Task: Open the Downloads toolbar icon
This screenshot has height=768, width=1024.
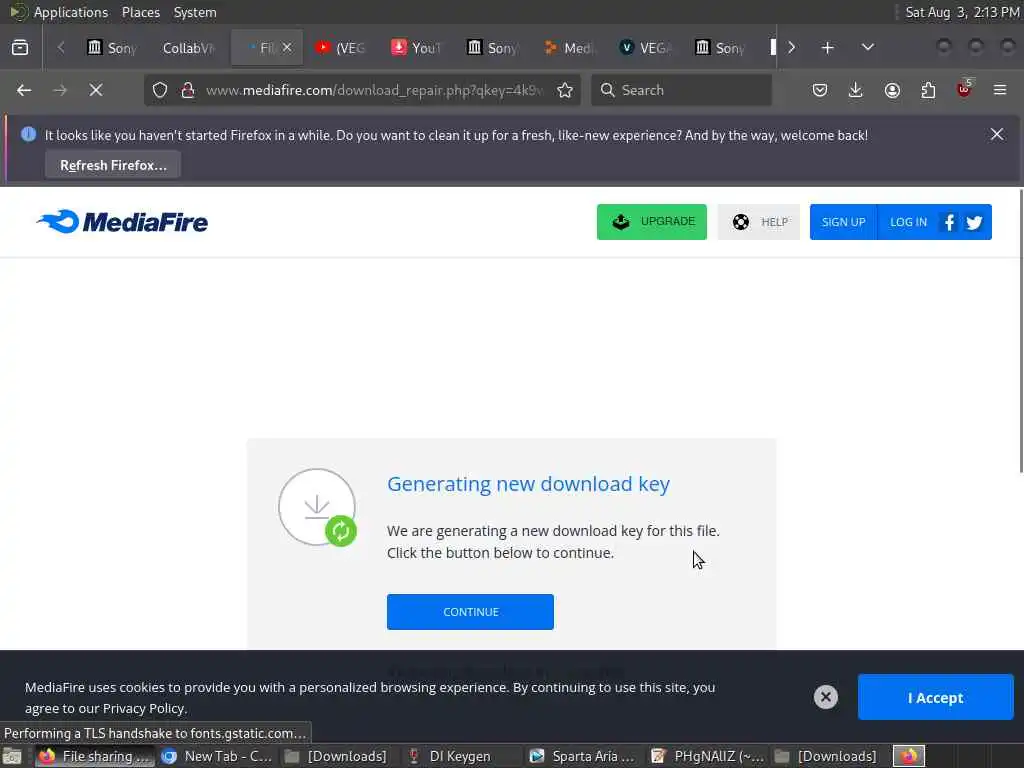Action: (856, 90)
